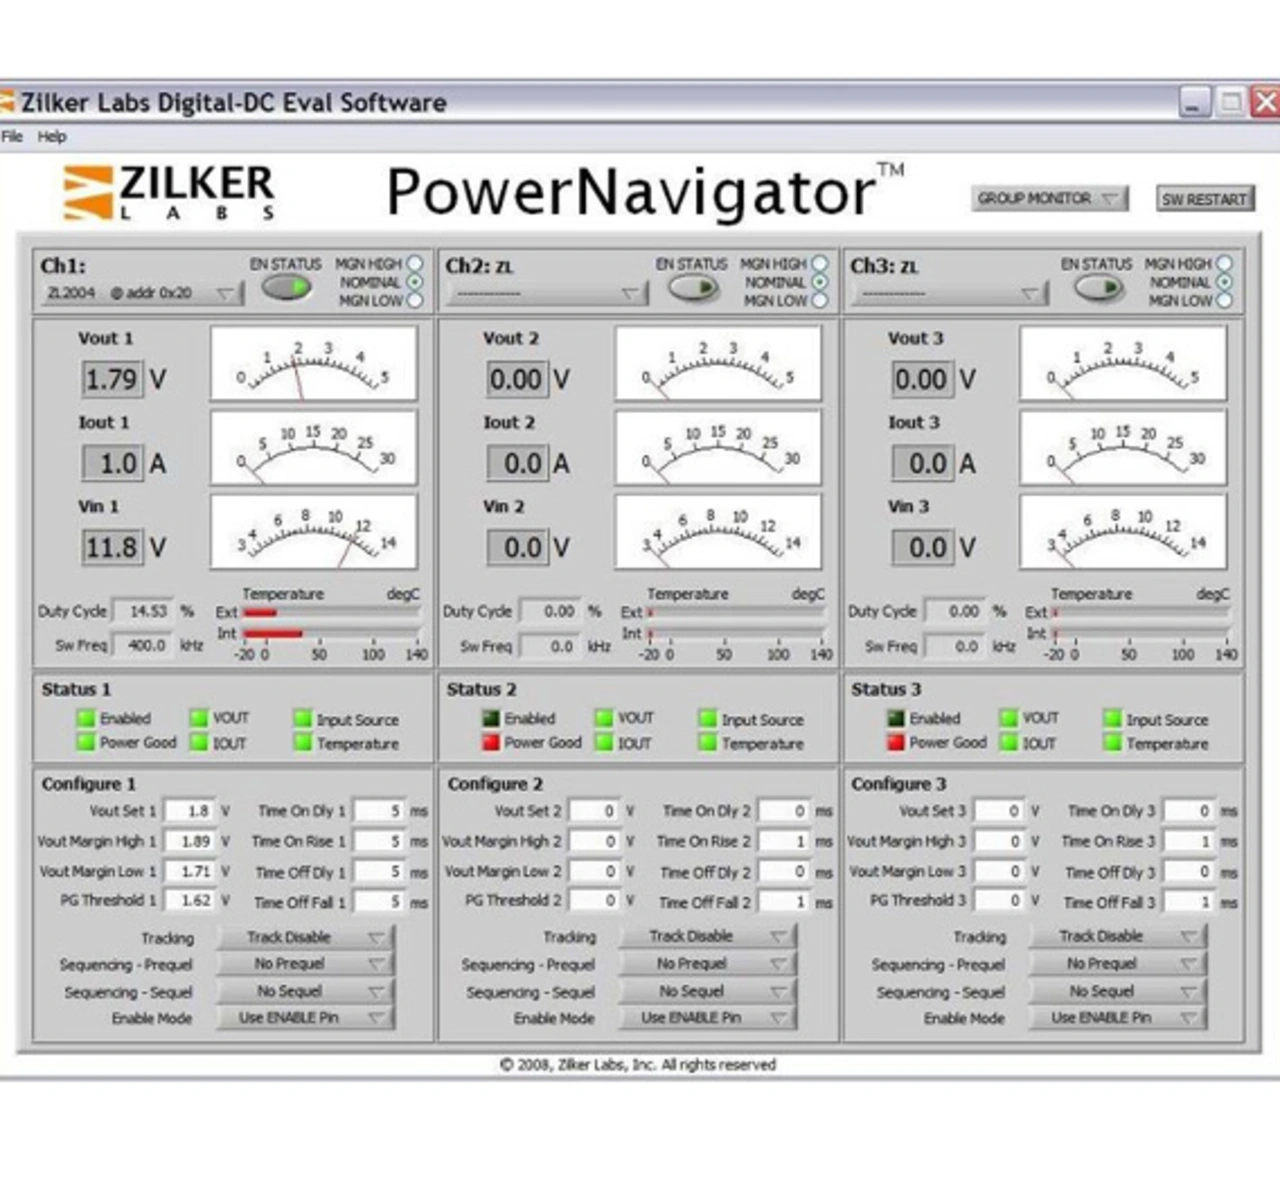The height and width of the screenshot is (1190, 1280).
Task: Click Status 2 Input Source indicator
Action: pyautogui.click(x=708, y=718)
